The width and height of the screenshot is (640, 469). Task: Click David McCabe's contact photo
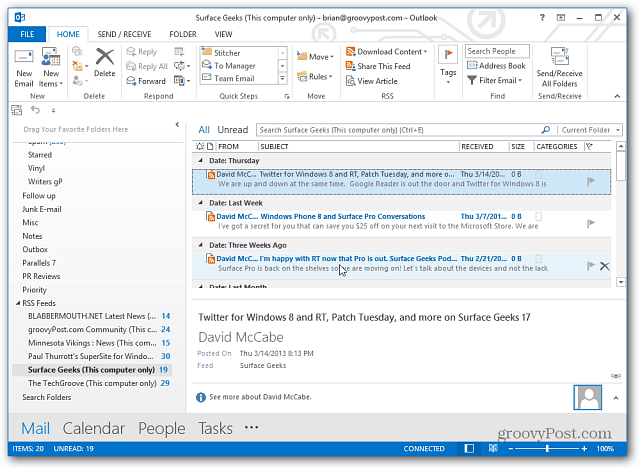coord(587,397)
